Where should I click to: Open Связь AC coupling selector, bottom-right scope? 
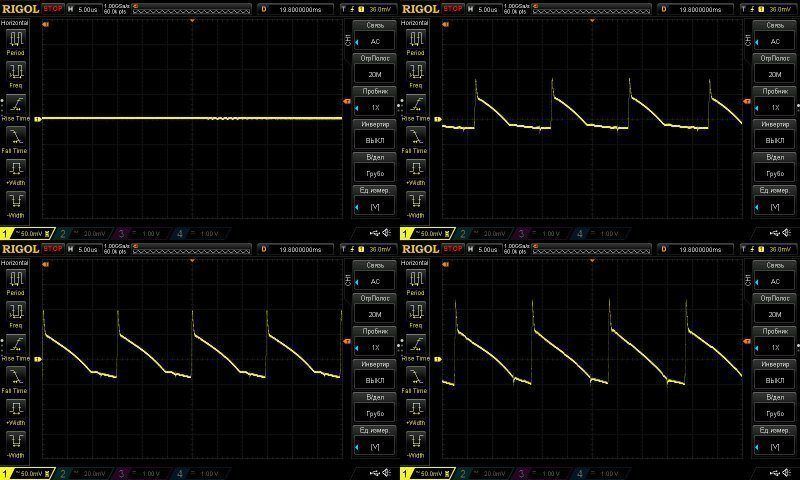tap(775, 275)
